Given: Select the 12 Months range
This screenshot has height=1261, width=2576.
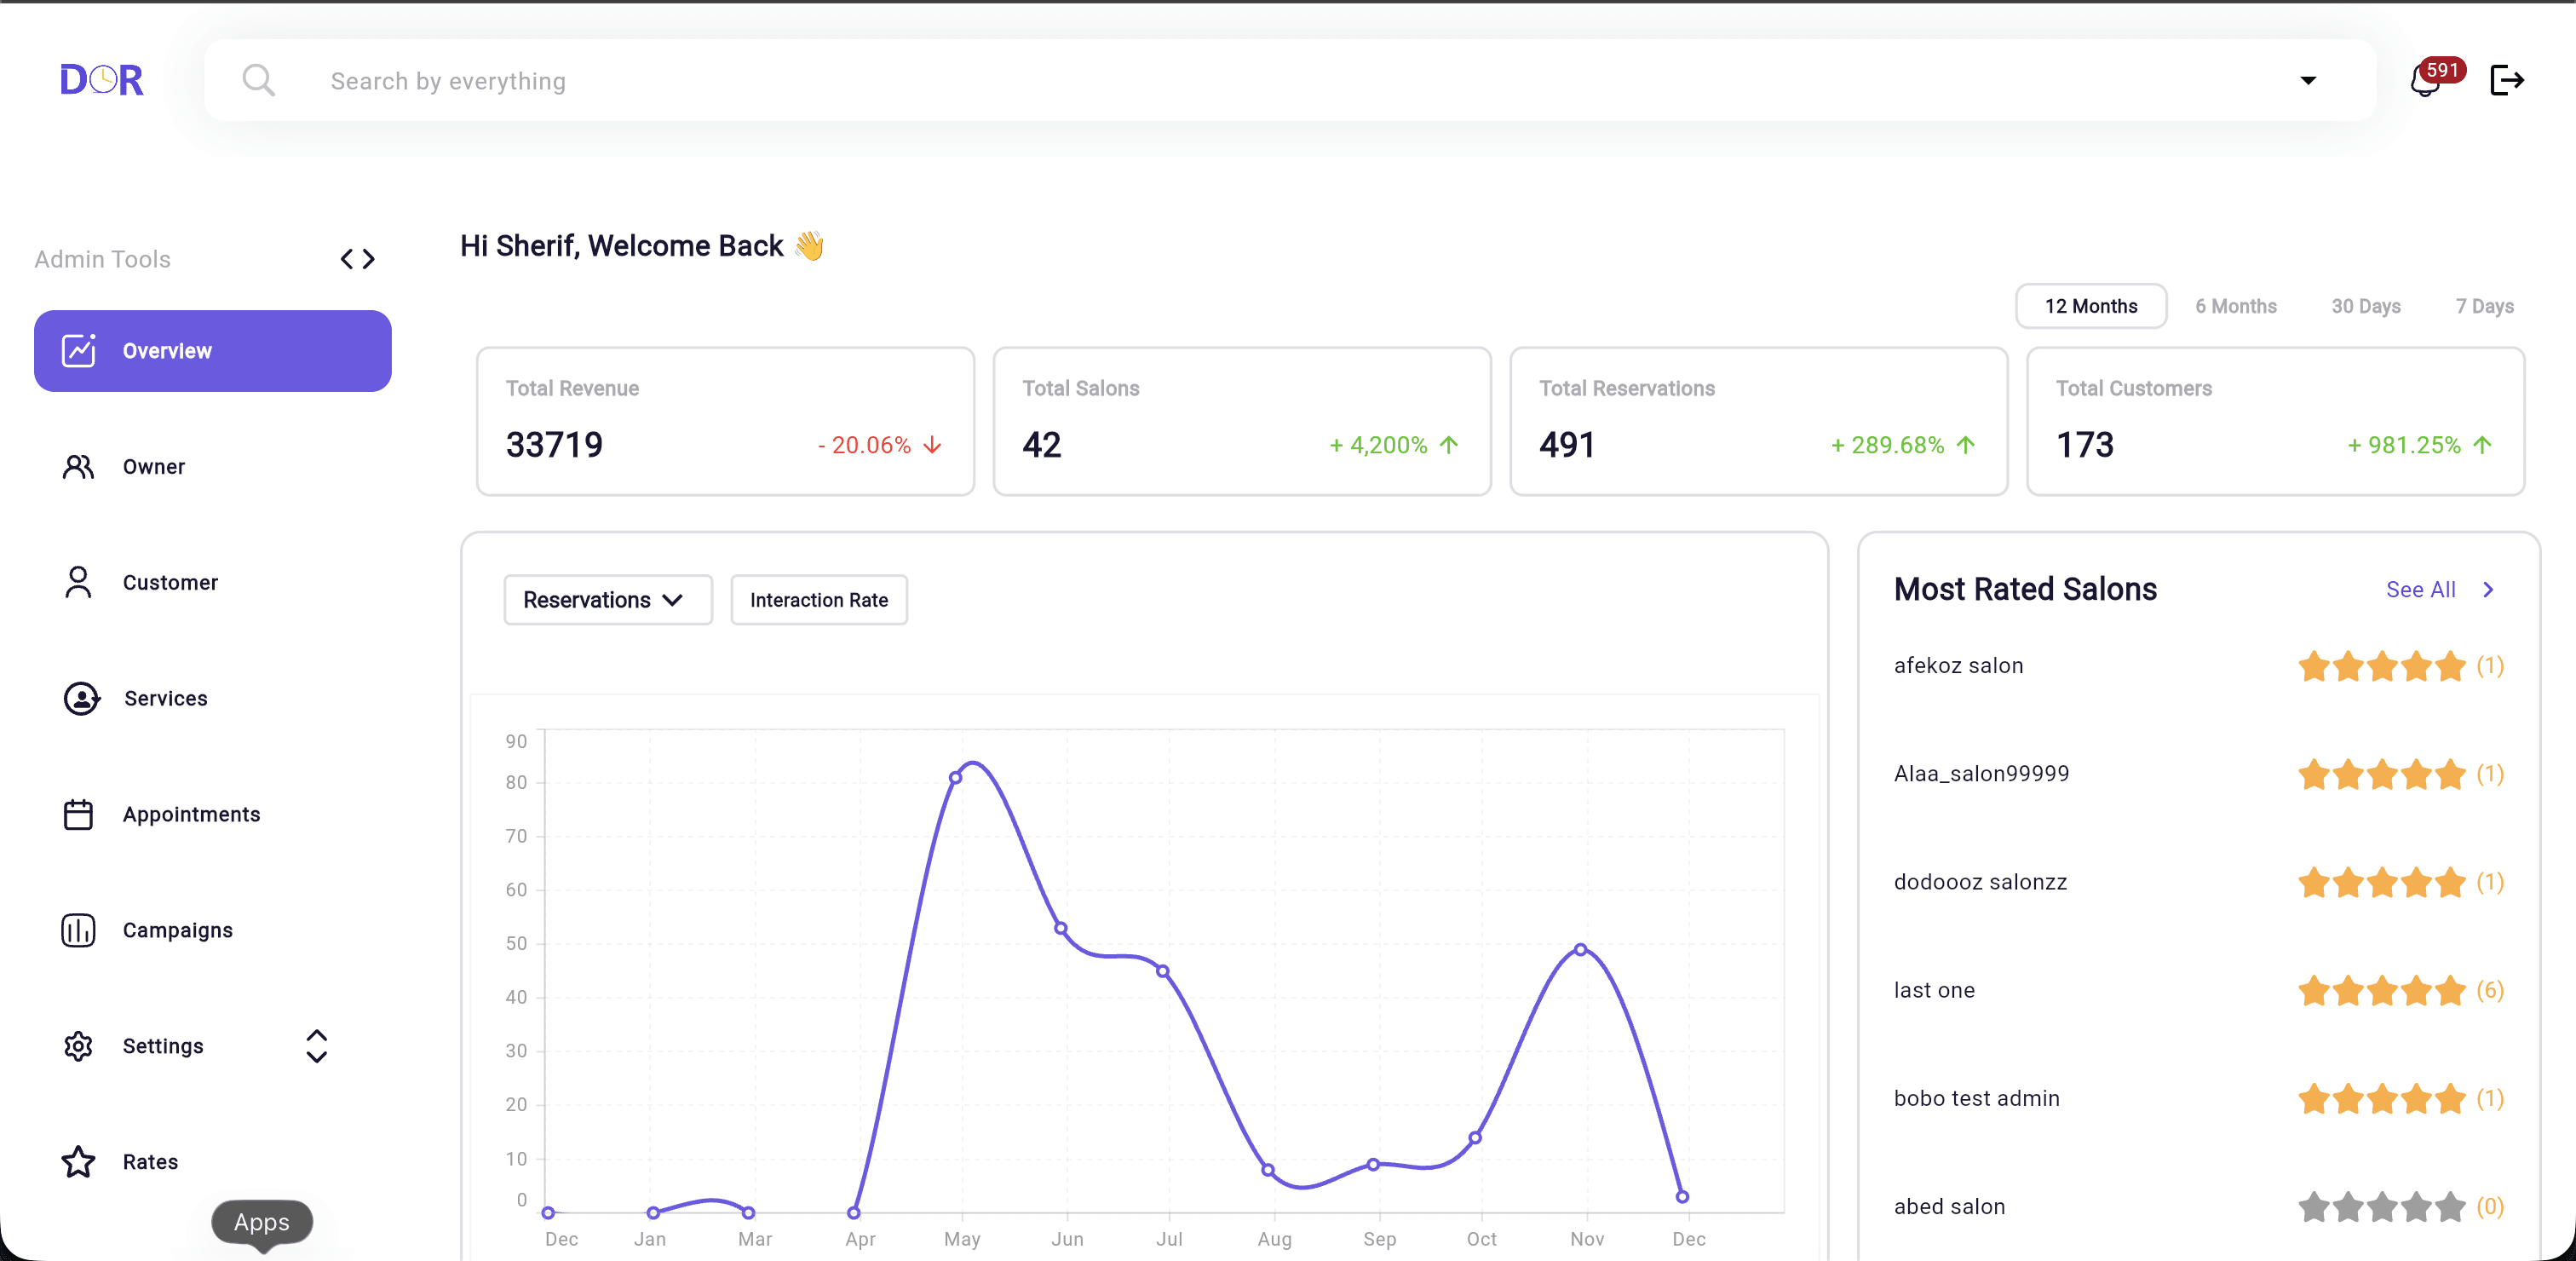Looking at the screenshot, I should [2090, 306].
